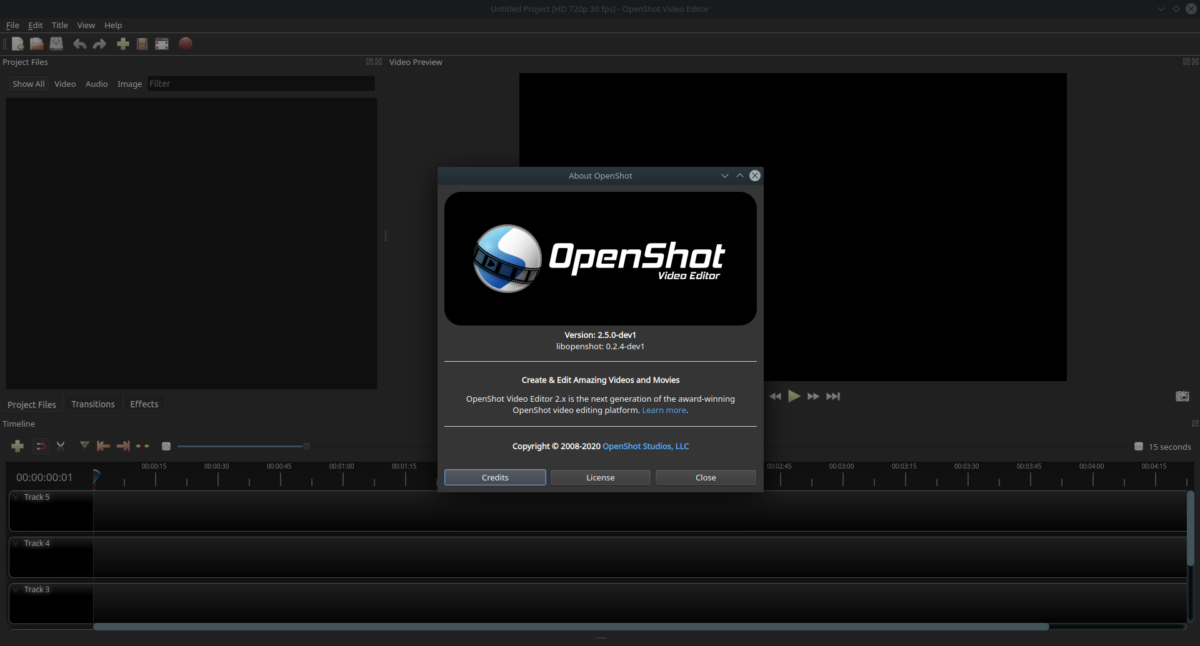Toggle snapping with the magnet icon
The height and width of the screenshot is (646, 1200).
(x=40, y=445)
